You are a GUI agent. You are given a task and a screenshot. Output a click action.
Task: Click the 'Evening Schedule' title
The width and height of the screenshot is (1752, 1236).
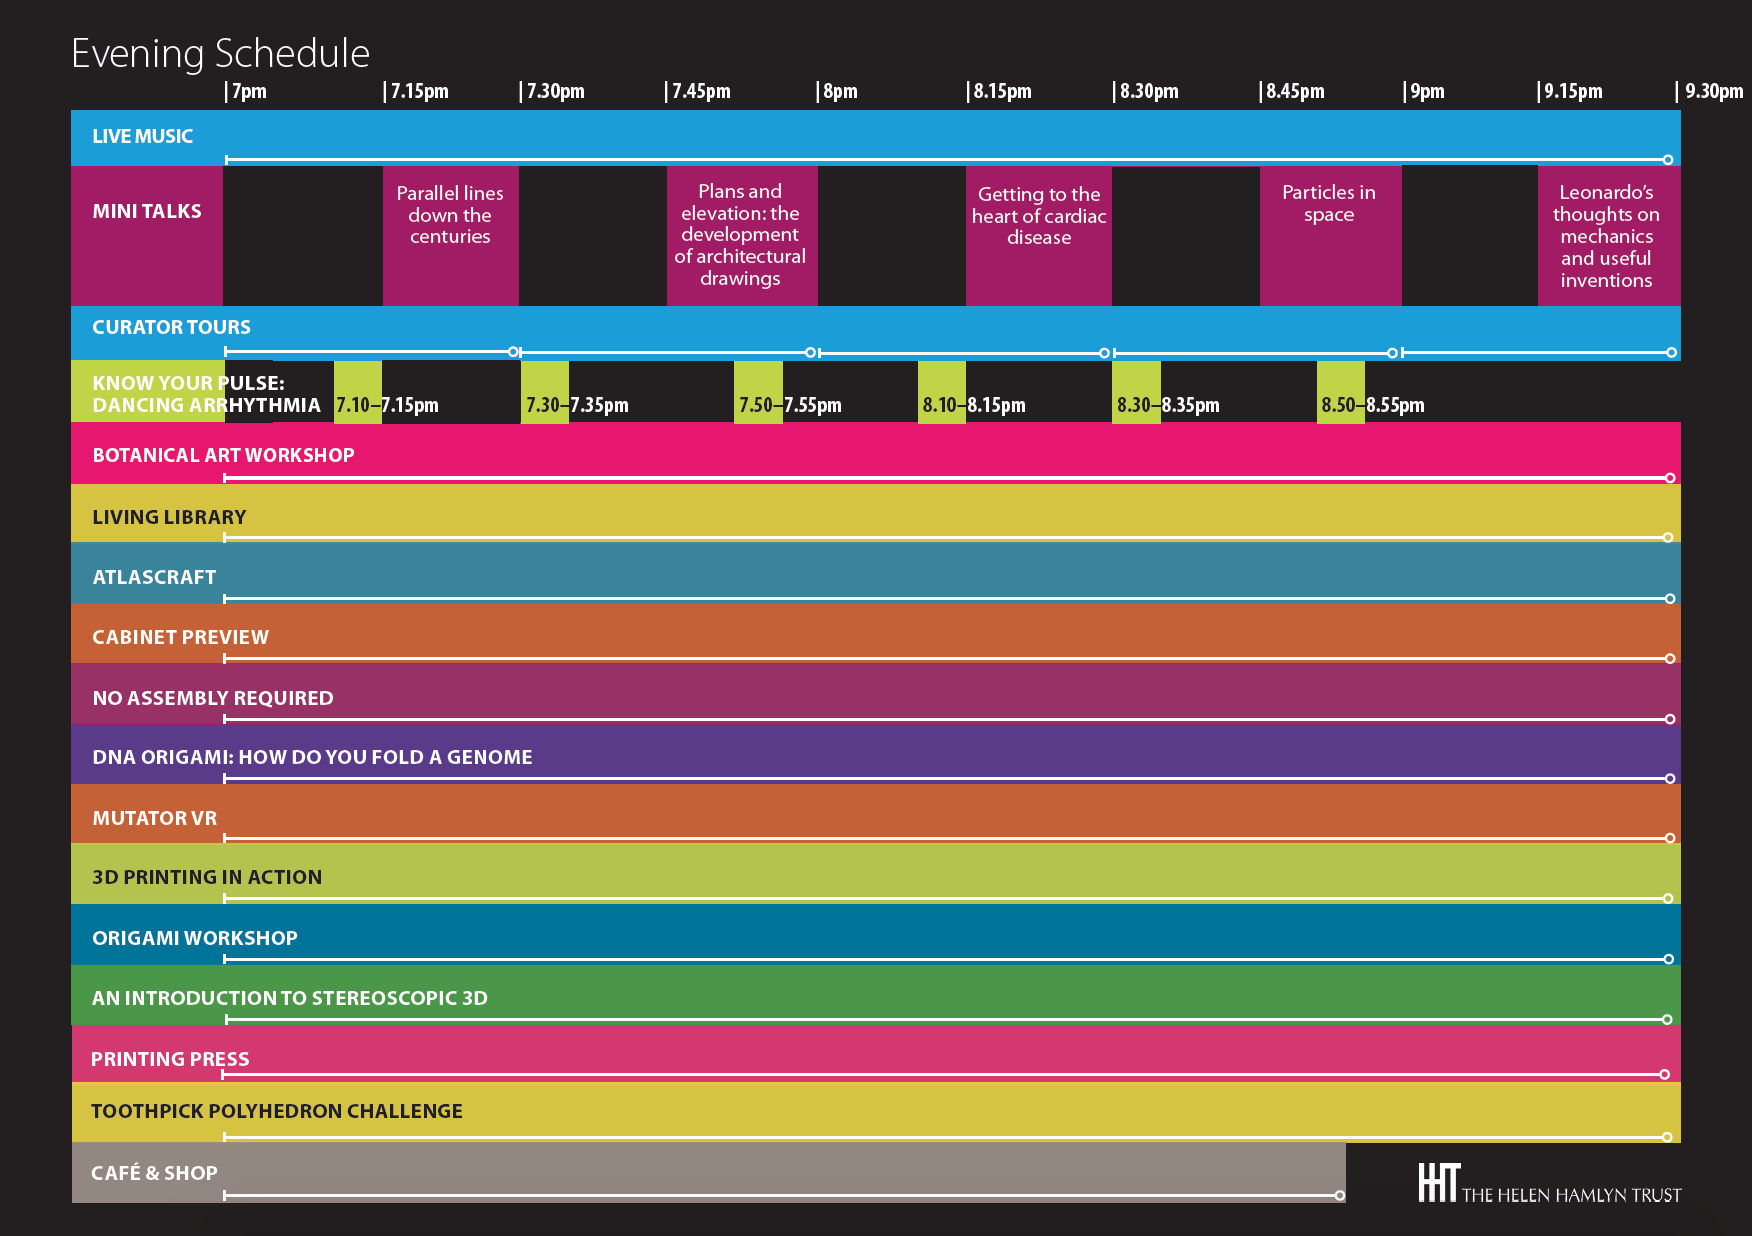221,53
